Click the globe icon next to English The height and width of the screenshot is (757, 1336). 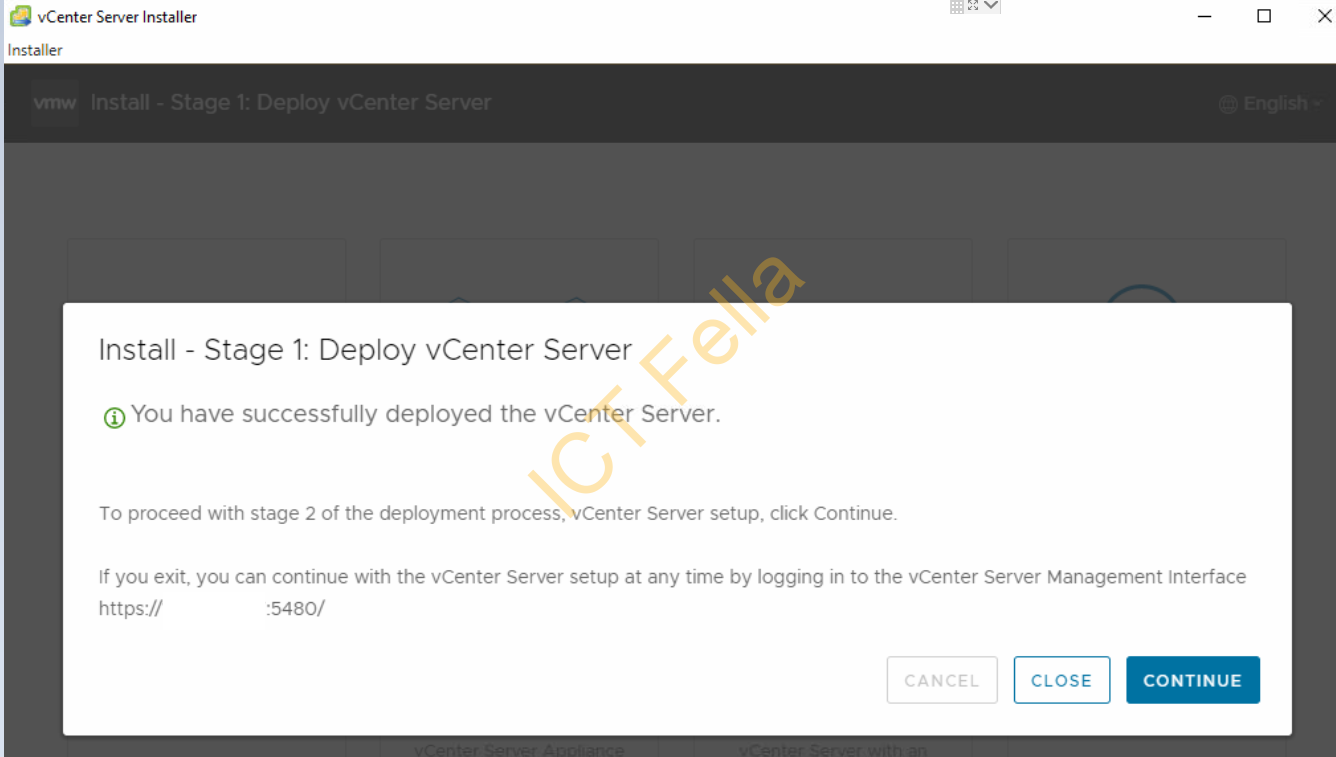coord(1229,104)
